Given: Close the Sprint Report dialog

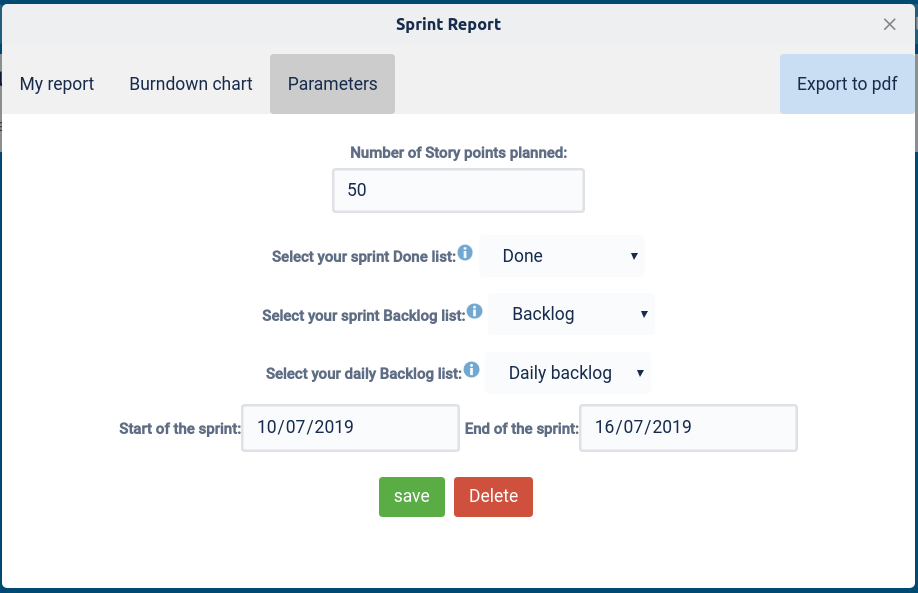Looking at the screenshot, I should [889, 24].
